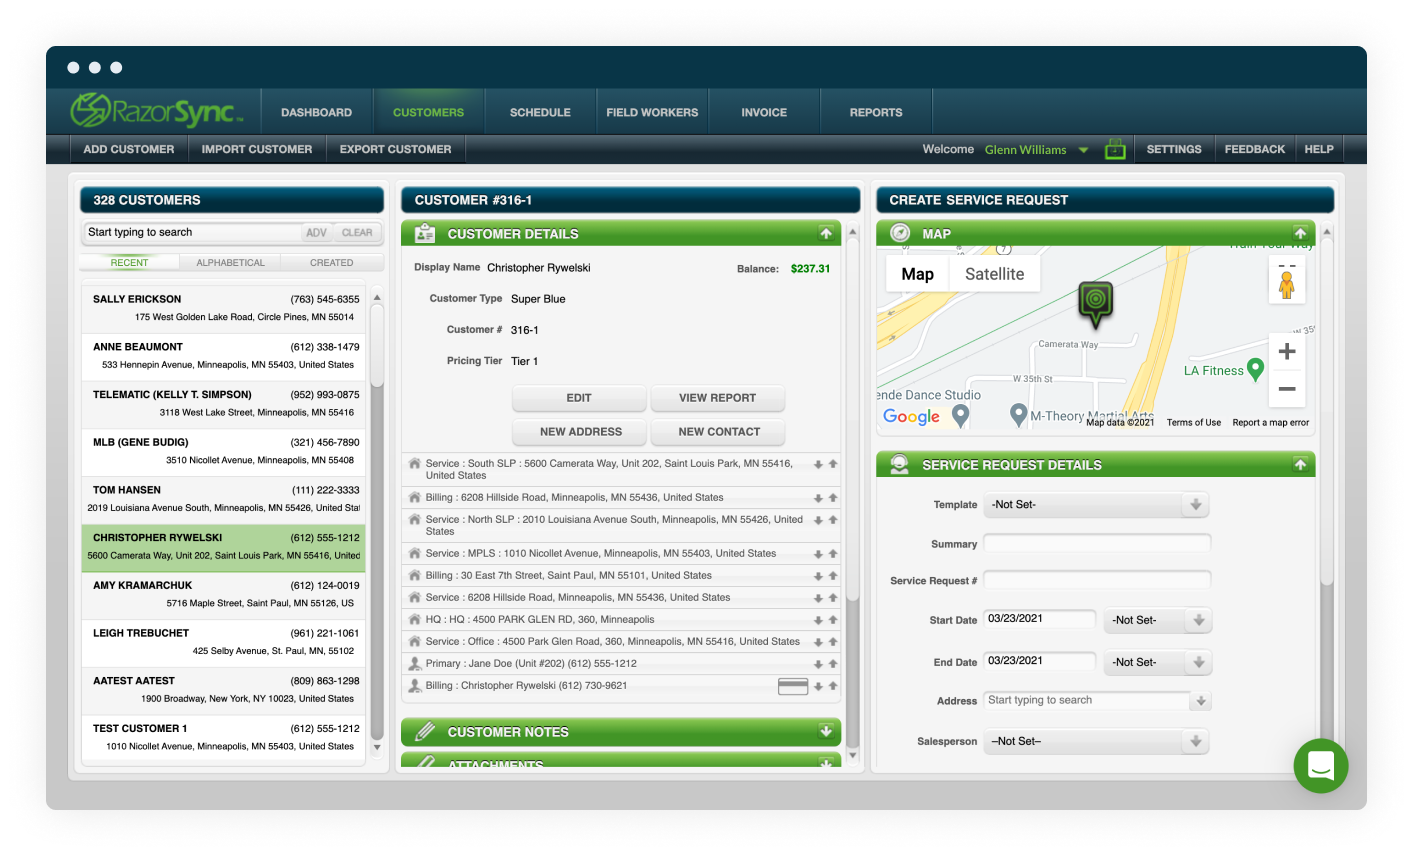Expand the Attachments section
Screen dimensions: 1413x856
click(x=827, y=762)
